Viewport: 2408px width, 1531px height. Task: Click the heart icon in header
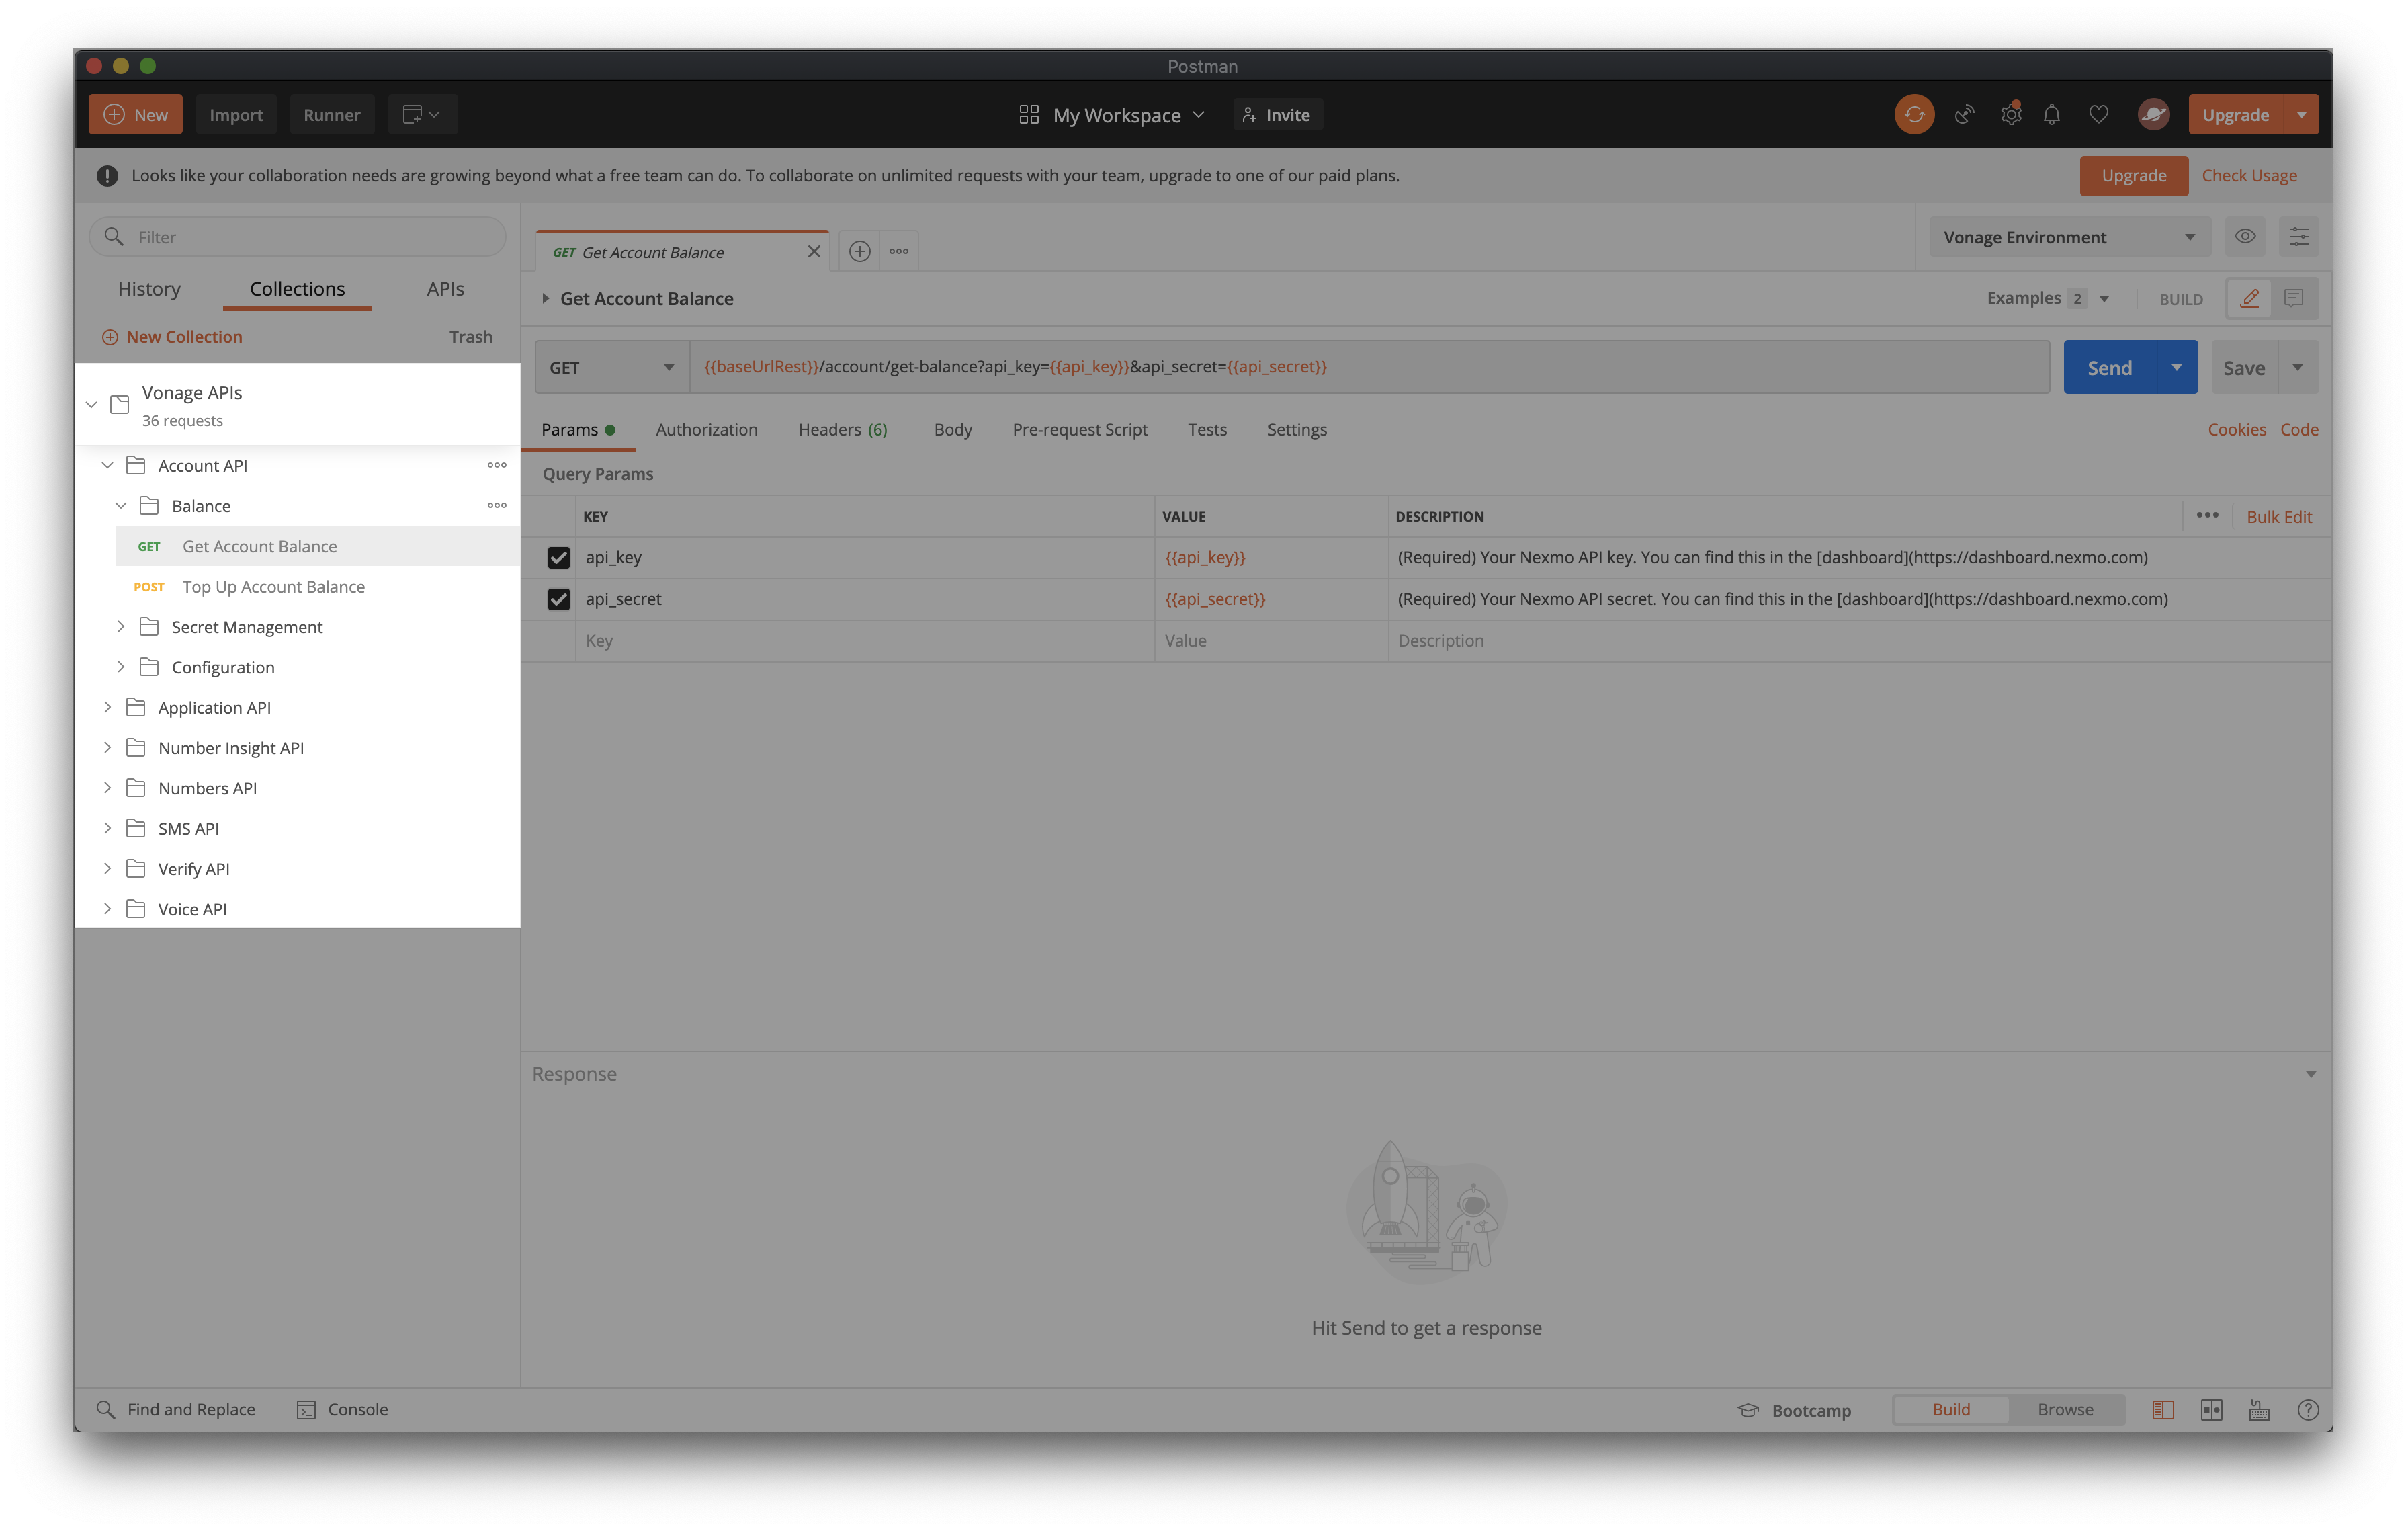2099,114
